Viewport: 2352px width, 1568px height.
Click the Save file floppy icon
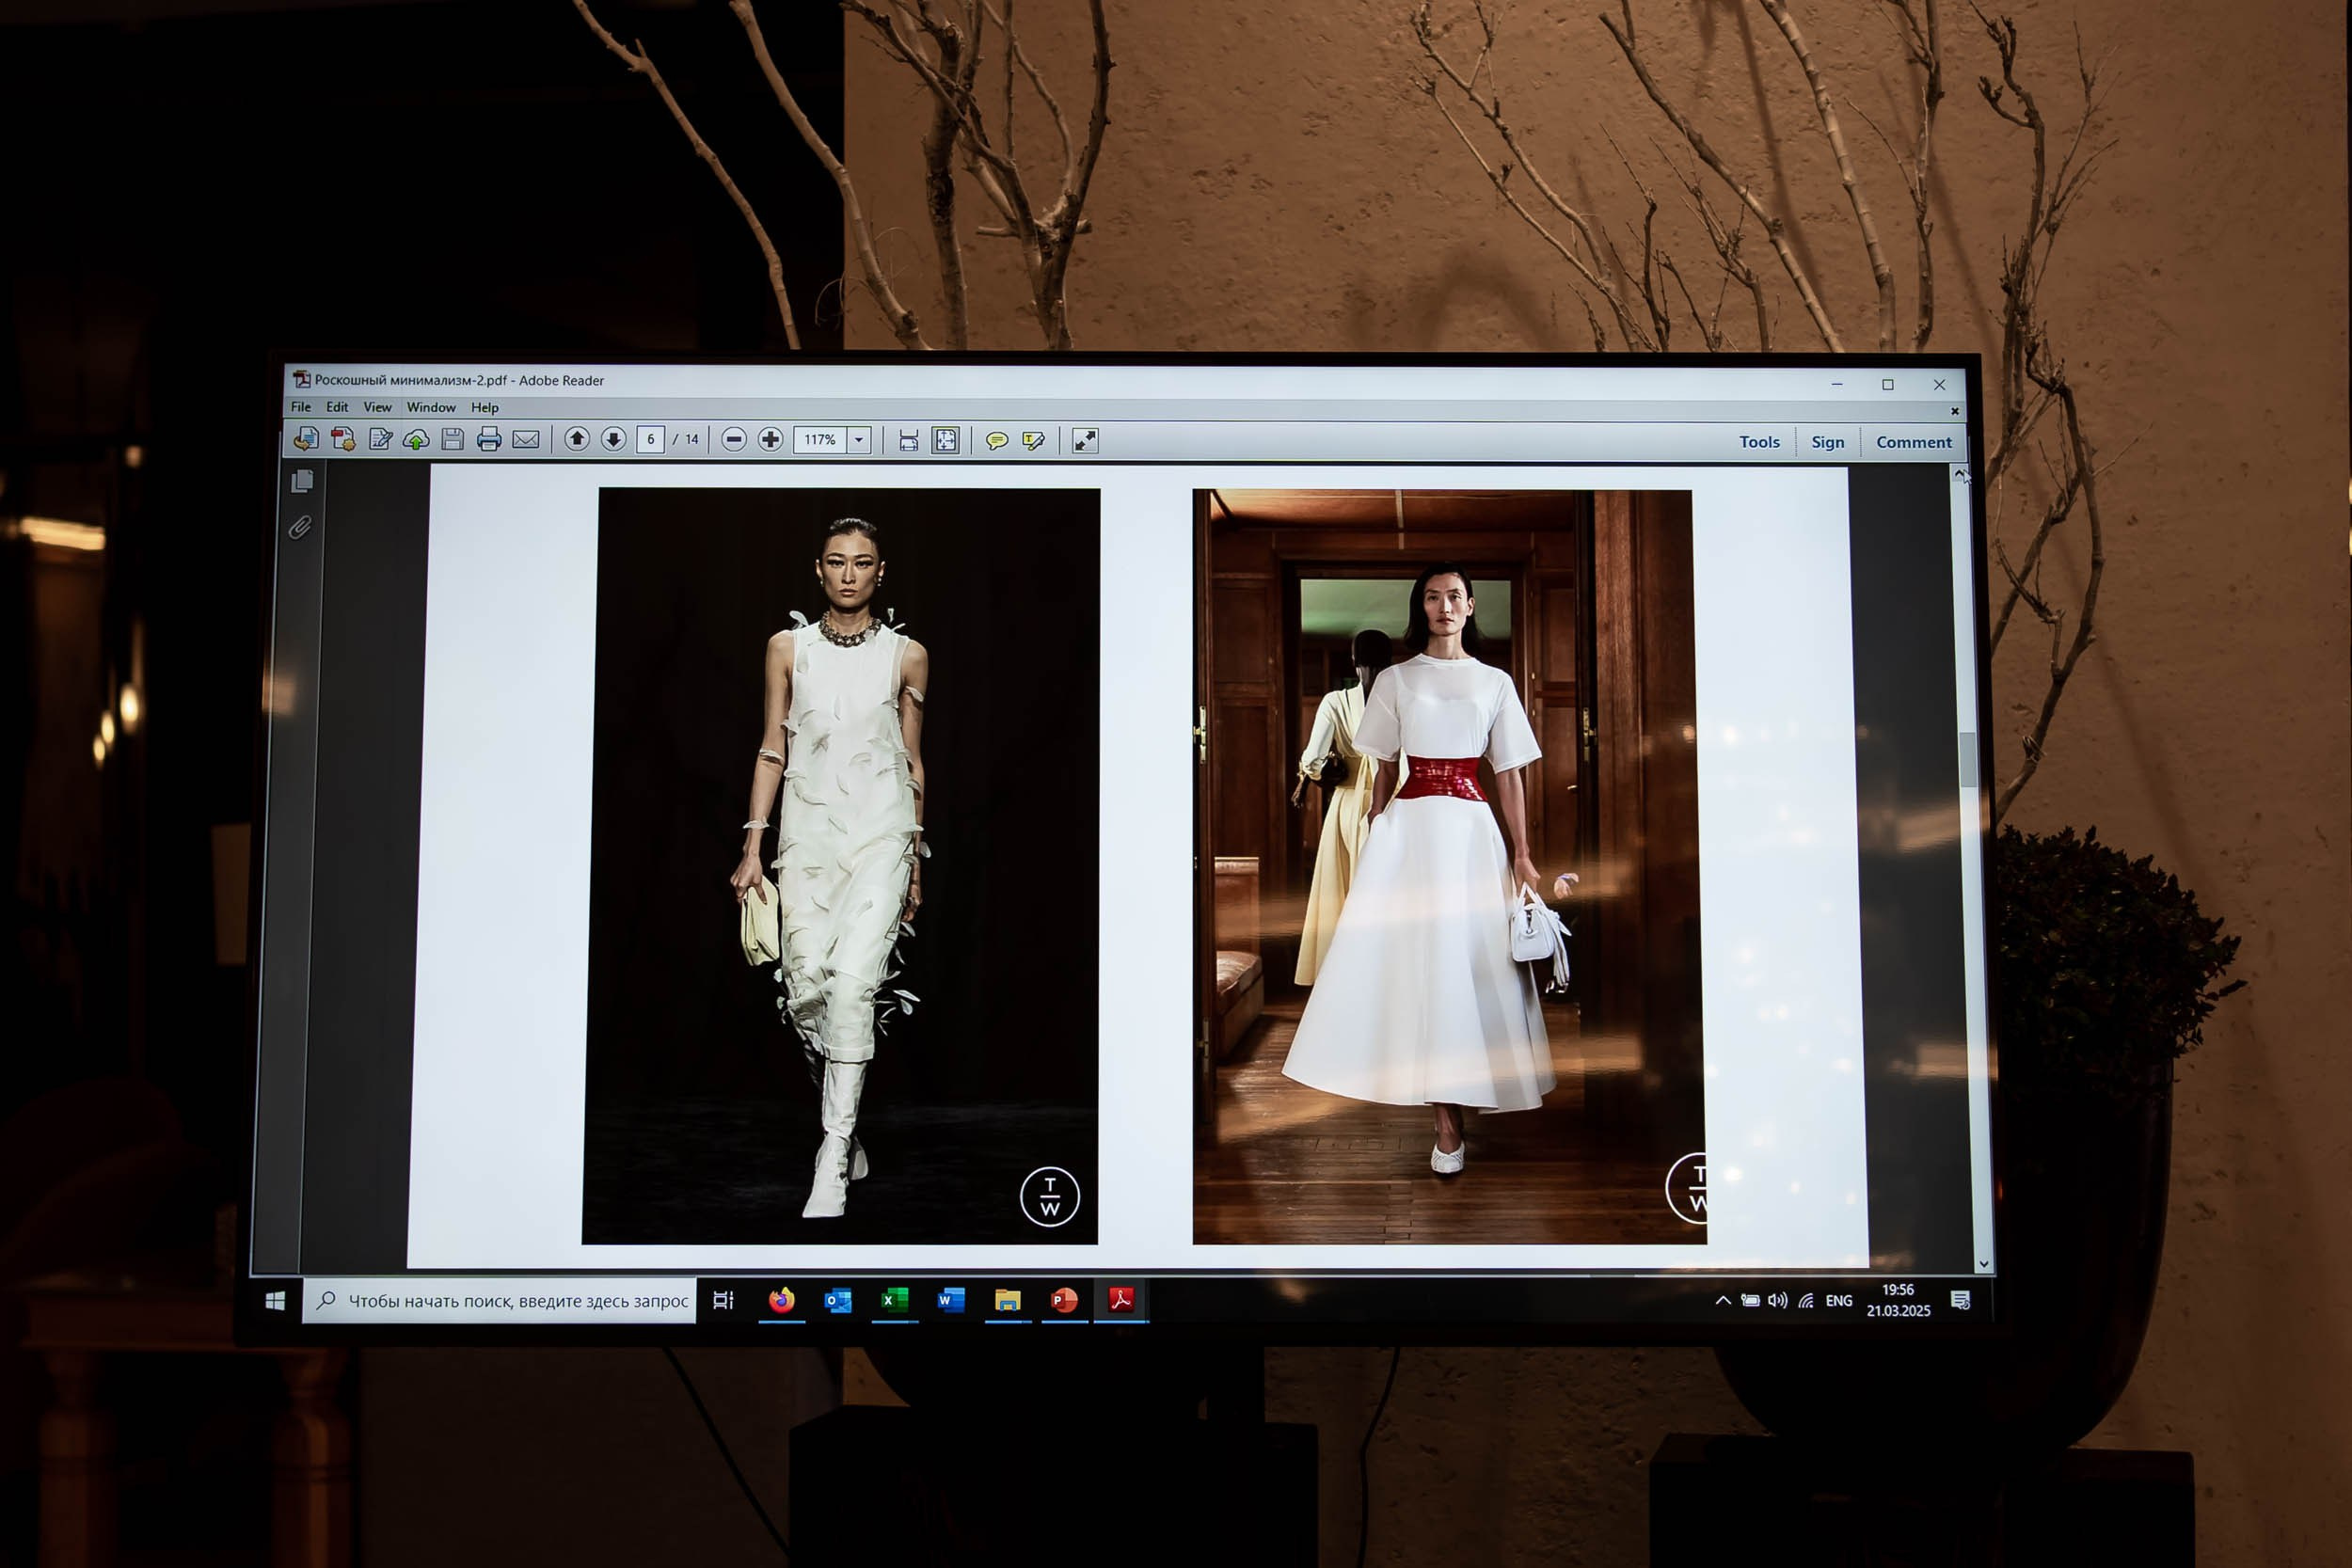coord(452,439)
